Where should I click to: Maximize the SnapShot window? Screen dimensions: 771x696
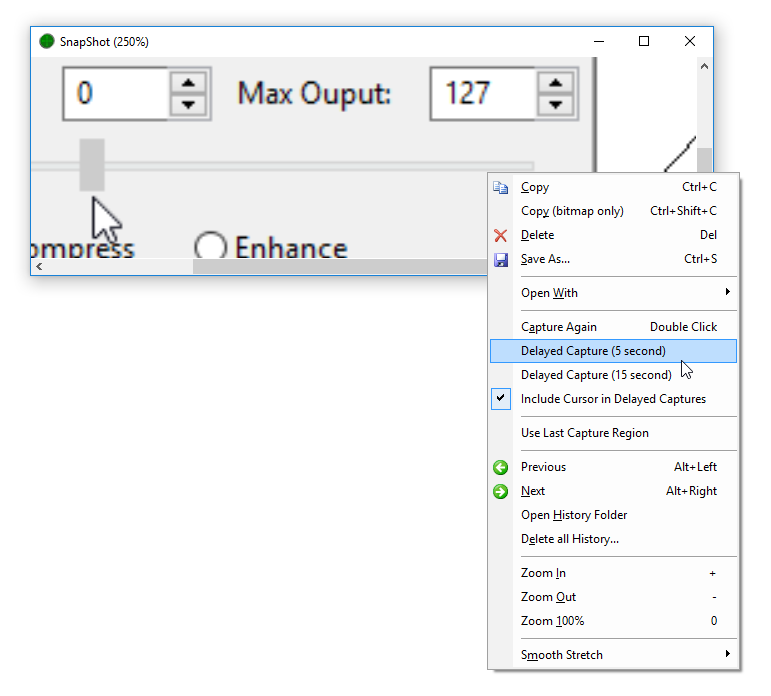point(644,41)
